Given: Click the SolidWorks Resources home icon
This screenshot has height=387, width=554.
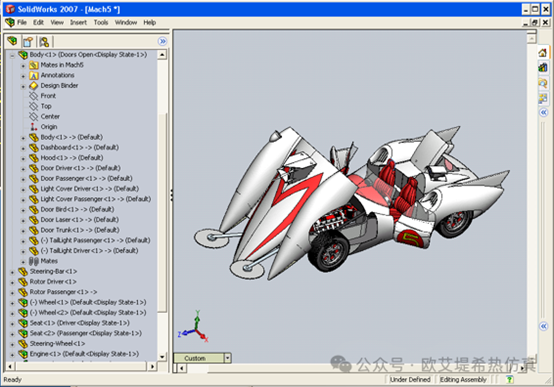Looking at the screenshot, I should [543, 53].
